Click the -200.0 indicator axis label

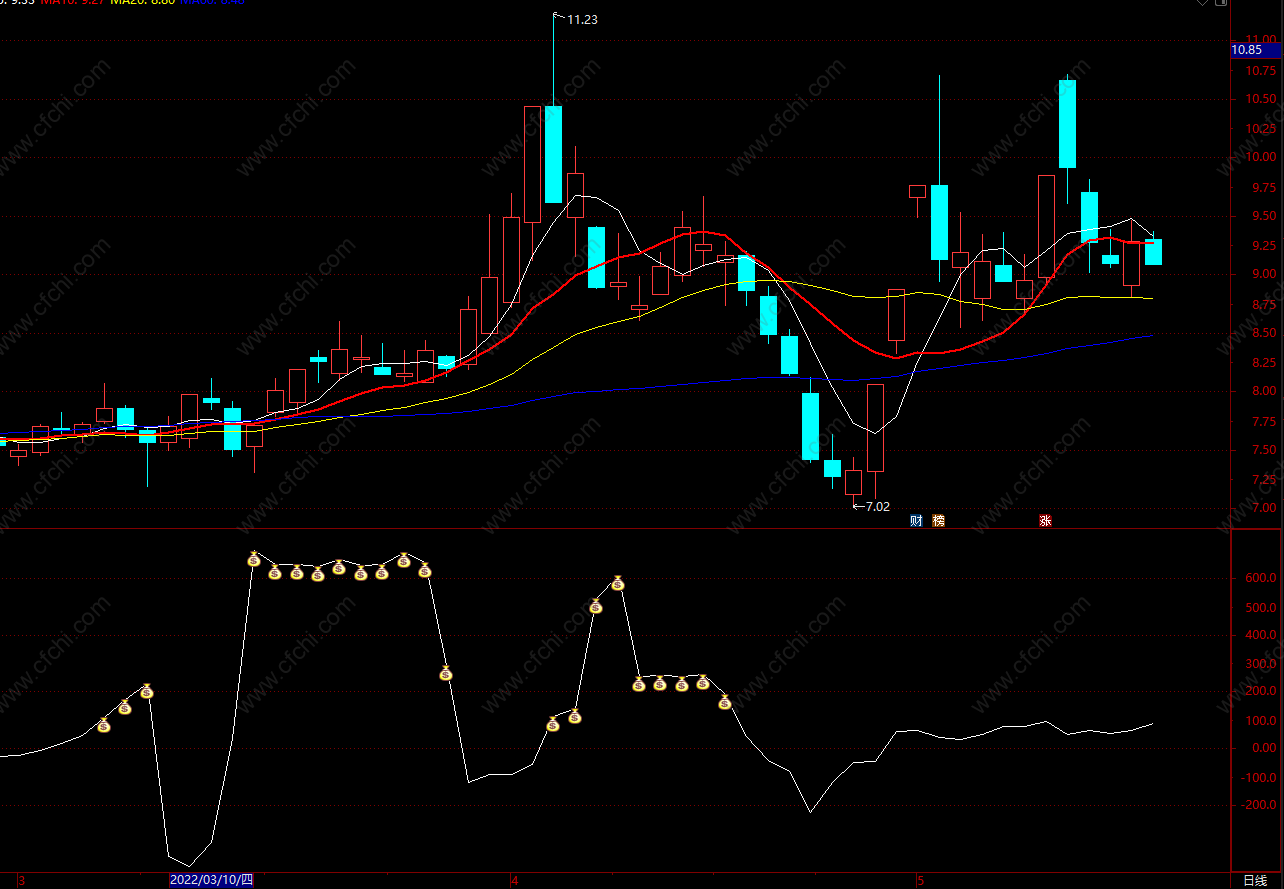pos(1258,805)
